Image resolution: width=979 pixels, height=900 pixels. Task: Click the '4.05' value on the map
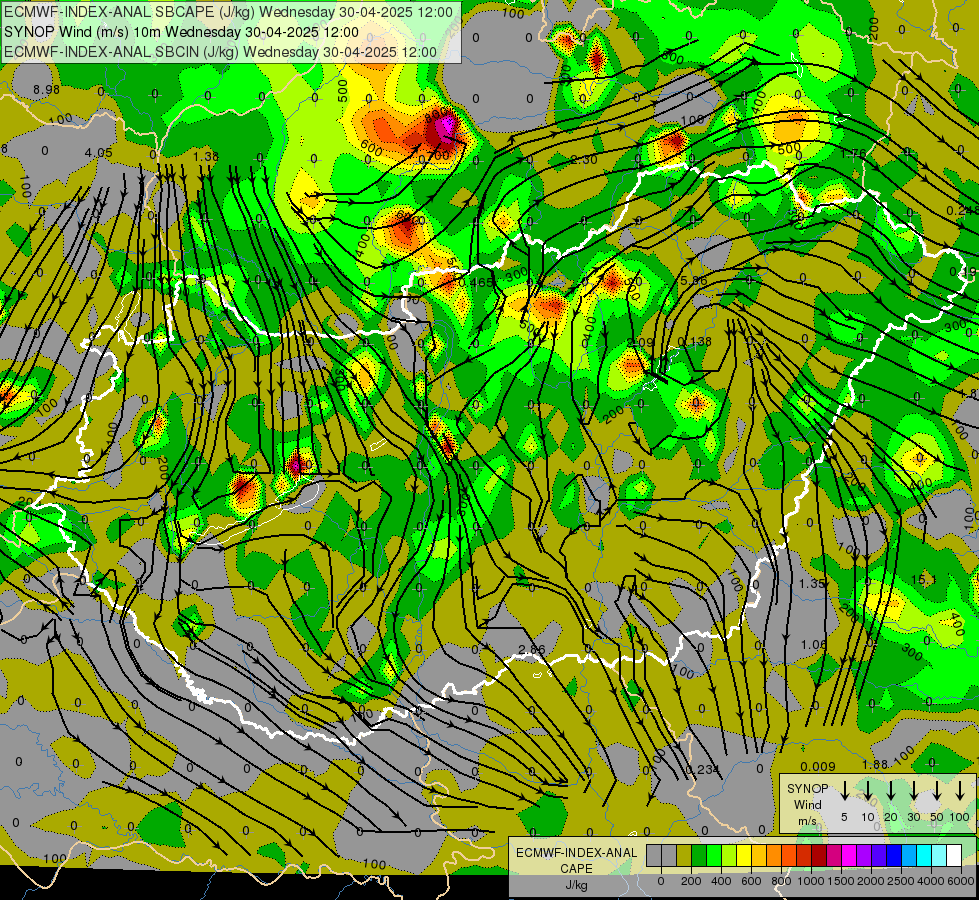pos(99,153)
